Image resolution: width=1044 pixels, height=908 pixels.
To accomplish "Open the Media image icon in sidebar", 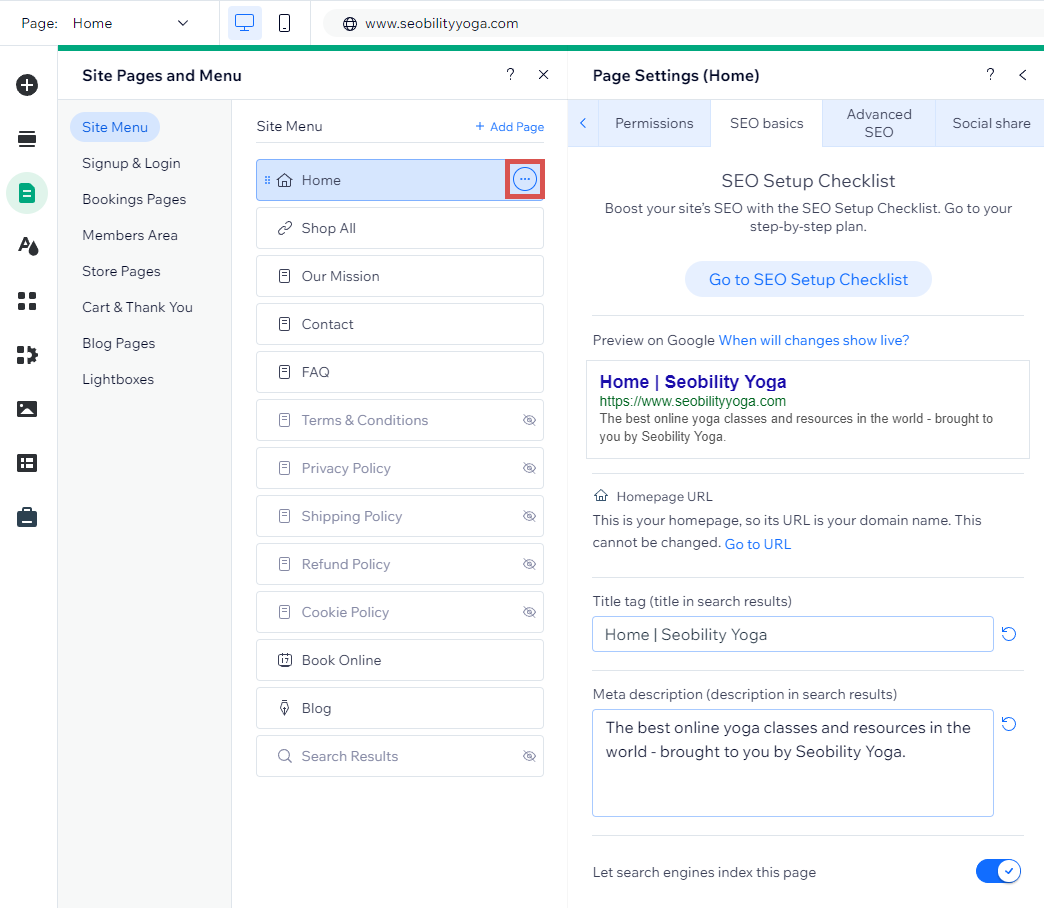I will (27, 409).
